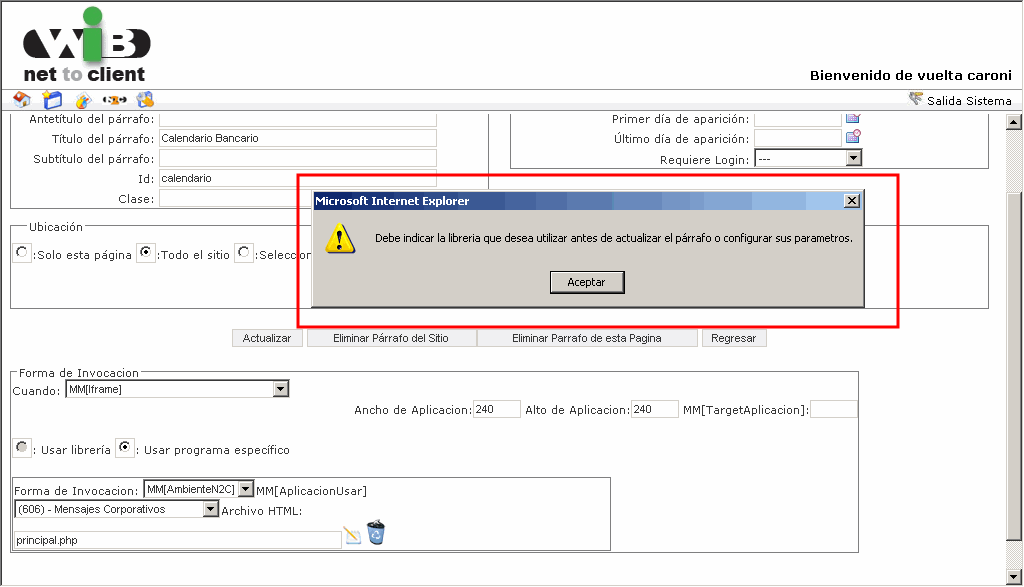Viewport: 1024px width, 587px height.
Task: Click the Bienvenido de vuelta caroni text
Action: coord(910,75)
